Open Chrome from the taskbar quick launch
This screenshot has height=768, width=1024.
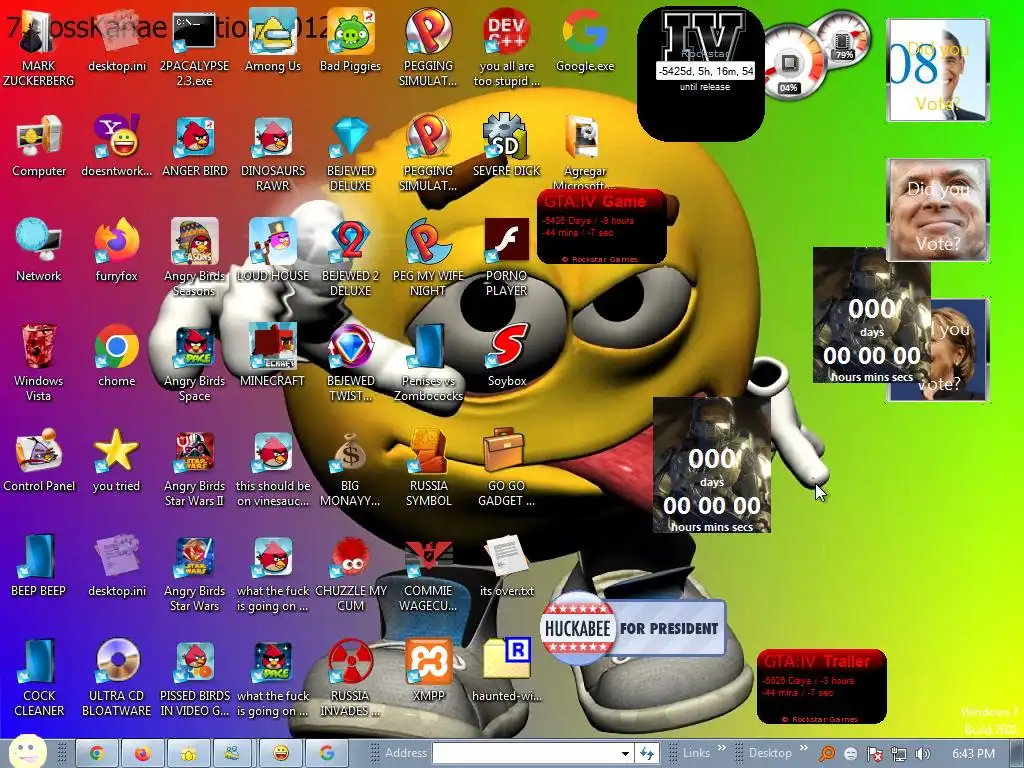97,754
